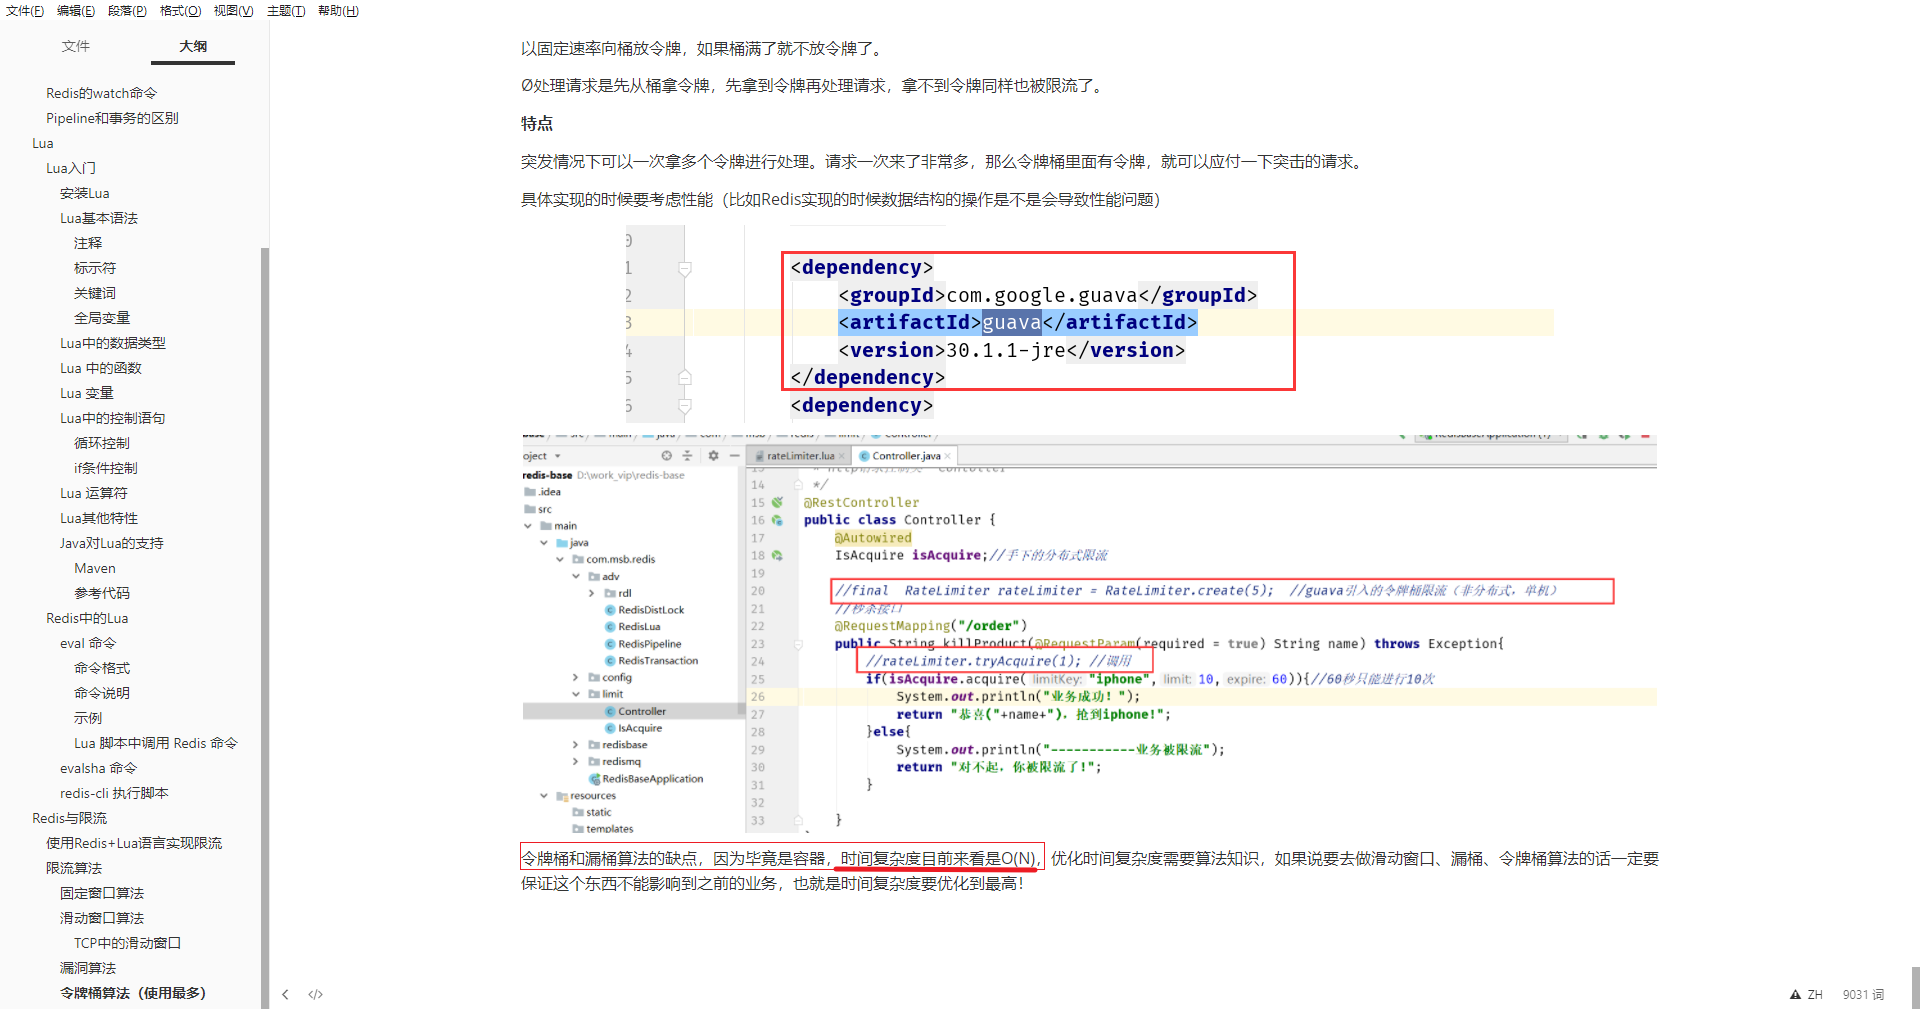The image size is (1920, 1009).
Task: Open the 文件 menu
Action: pos(25,11)
